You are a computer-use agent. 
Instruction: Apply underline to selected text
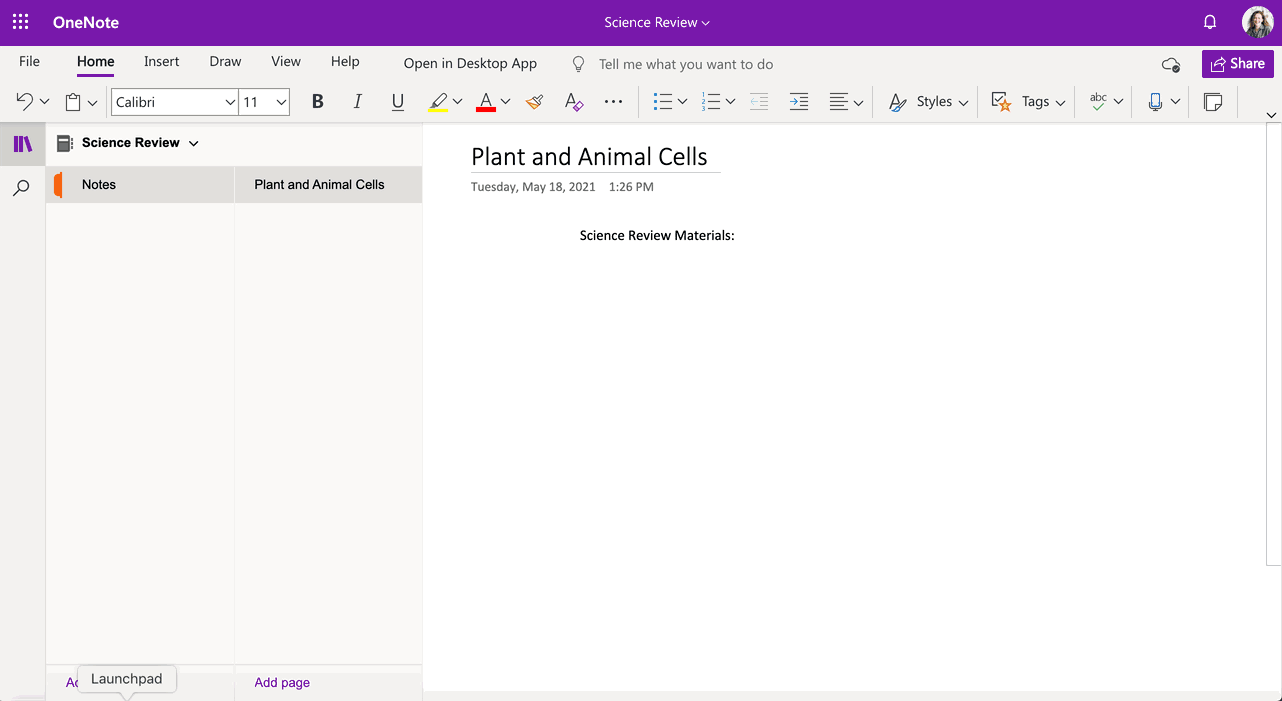397,101
